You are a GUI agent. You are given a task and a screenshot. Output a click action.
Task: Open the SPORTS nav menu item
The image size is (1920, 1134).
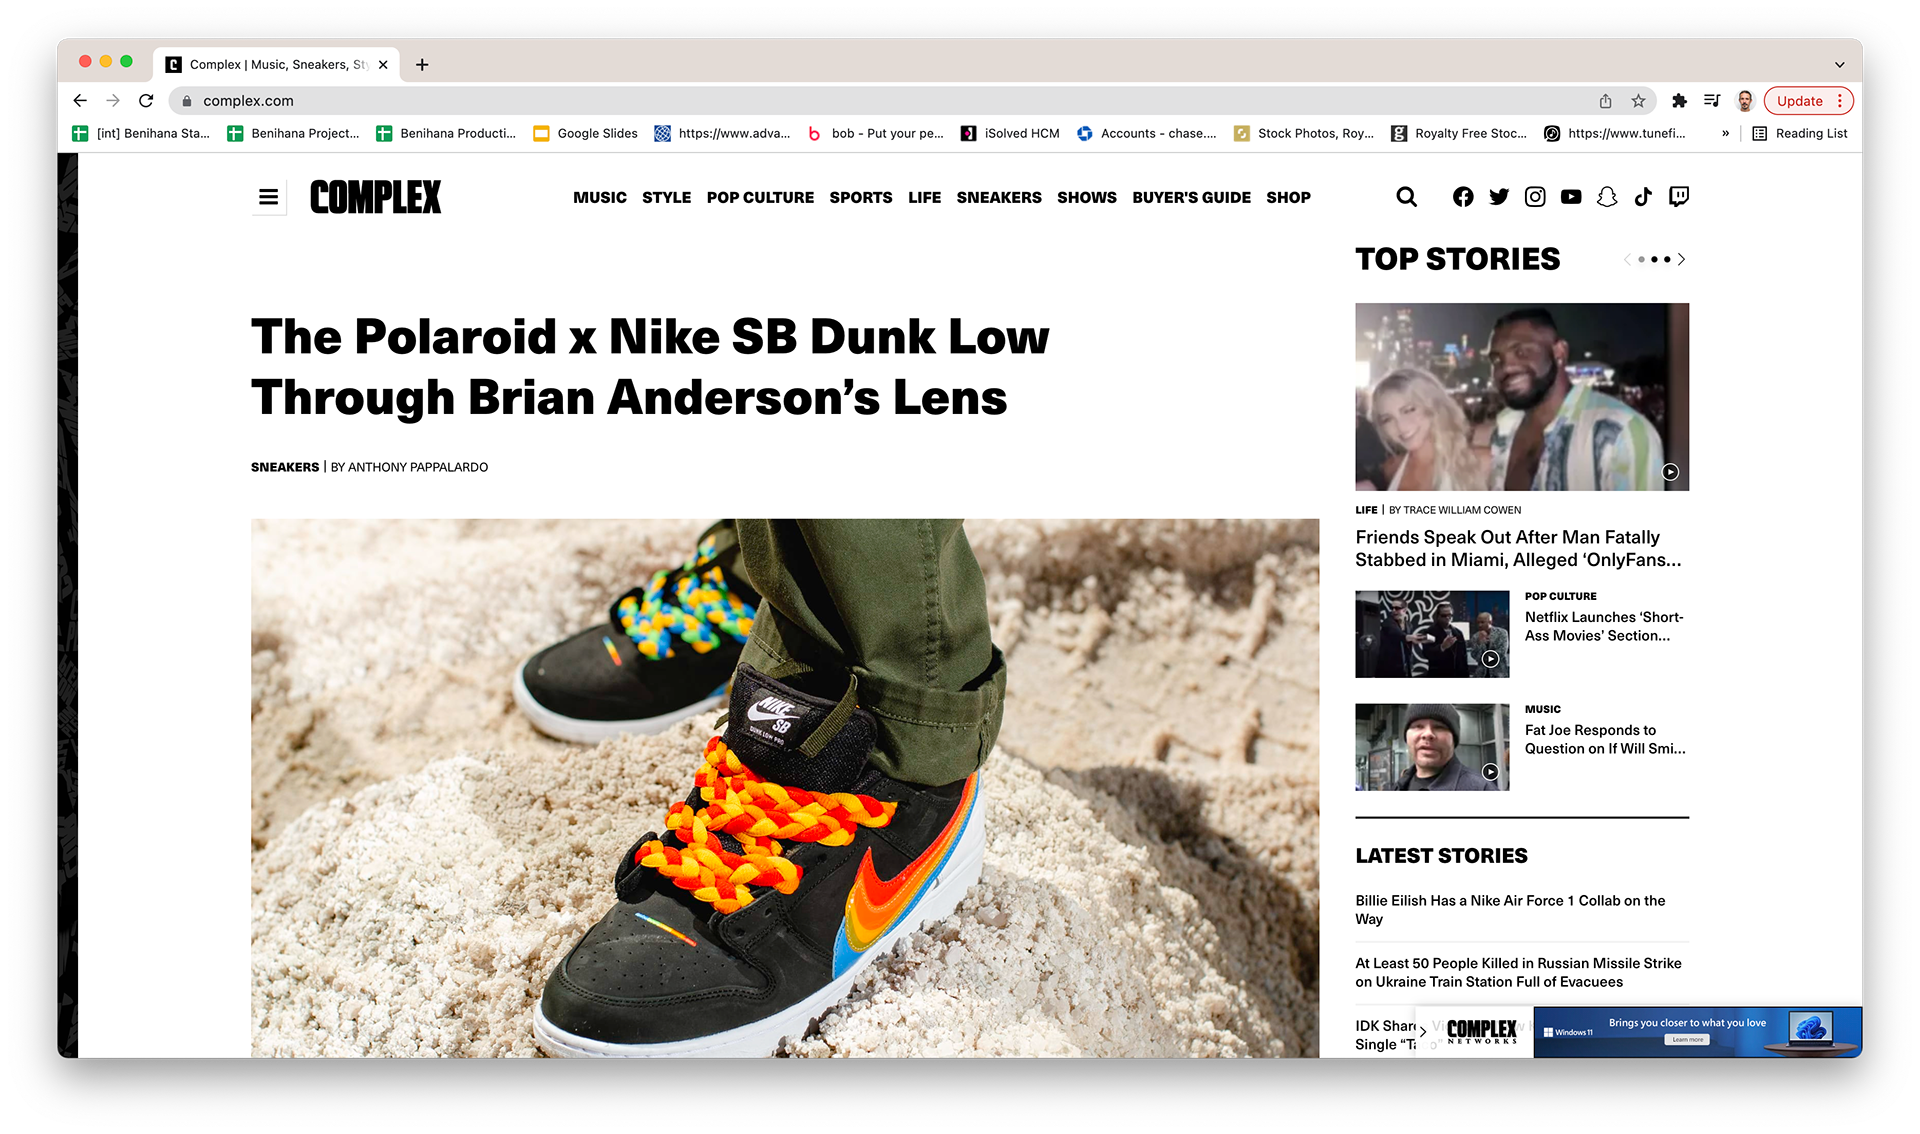[x=861, y=198]
